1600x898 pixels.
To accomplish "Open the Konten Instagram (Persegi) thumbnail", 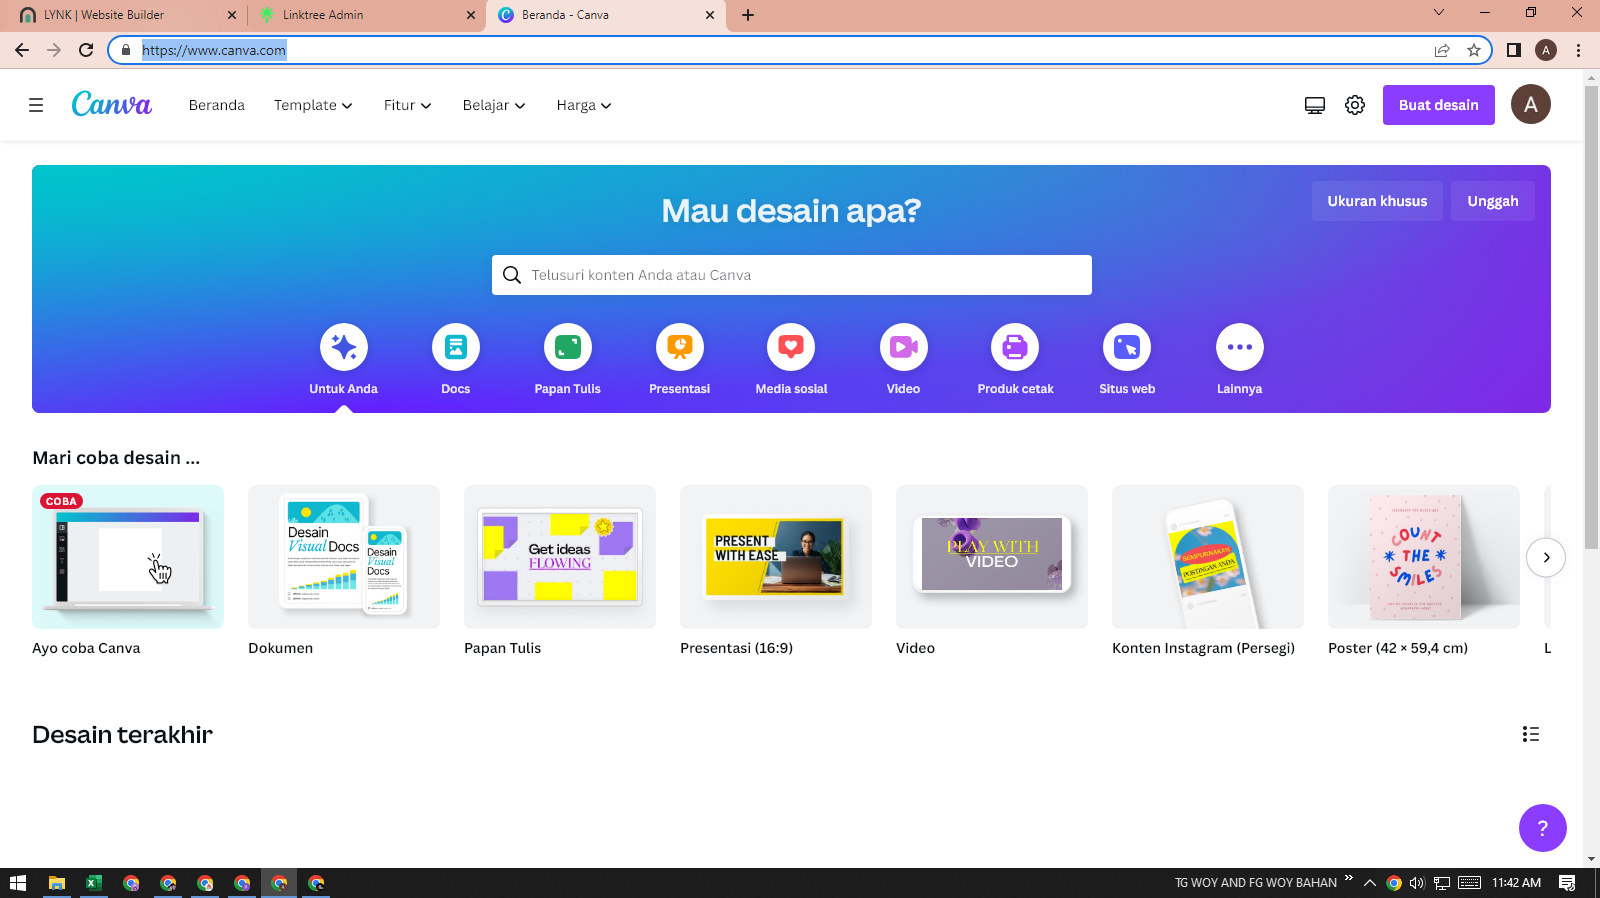I will click(1208, 557).
